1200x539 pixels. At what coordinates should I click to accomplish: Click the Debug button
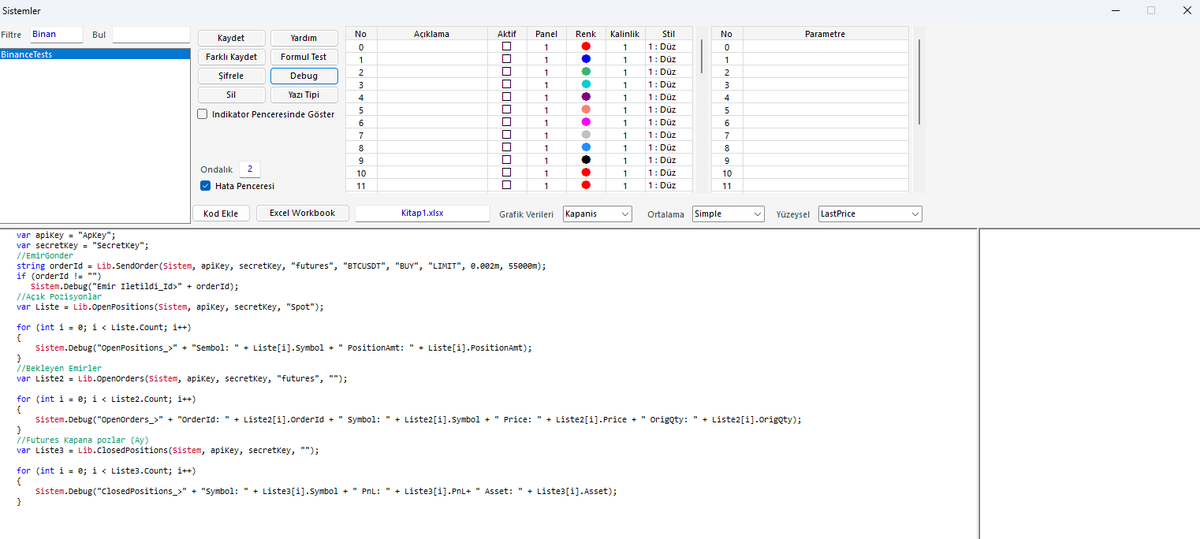(x=304, y=76)
